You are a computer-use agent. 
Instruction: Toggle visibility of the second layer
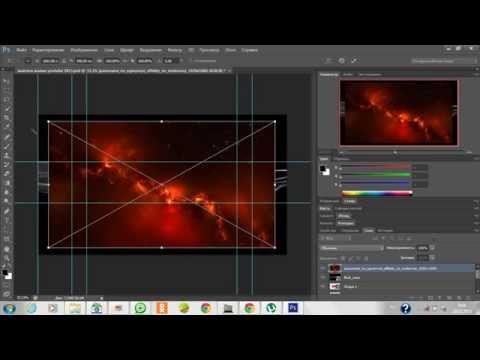click(x=323, y=277)
